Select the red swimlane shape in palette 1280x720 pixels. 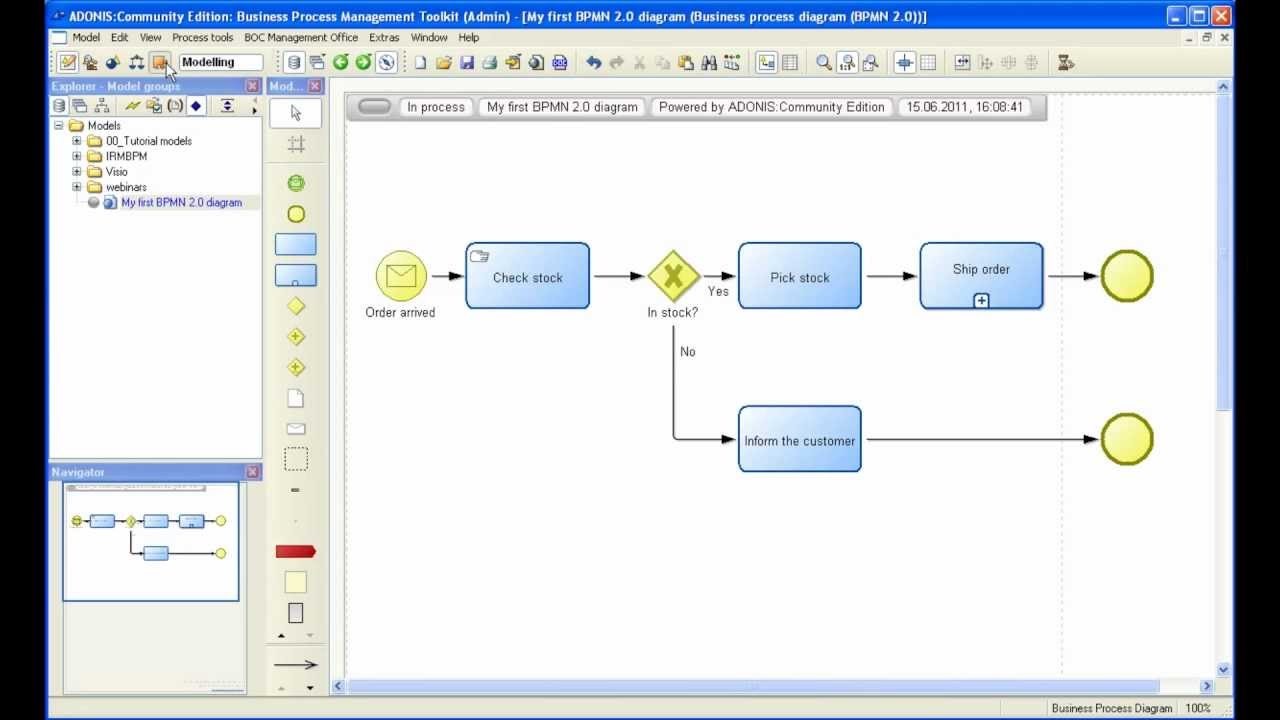click(296, 551)
